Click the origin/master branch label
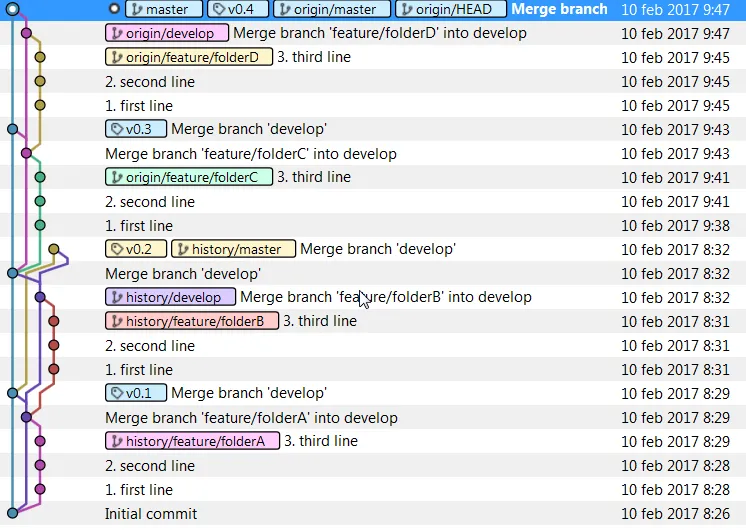This screenshot has width=746, height=530. click(x=332, y=9)
